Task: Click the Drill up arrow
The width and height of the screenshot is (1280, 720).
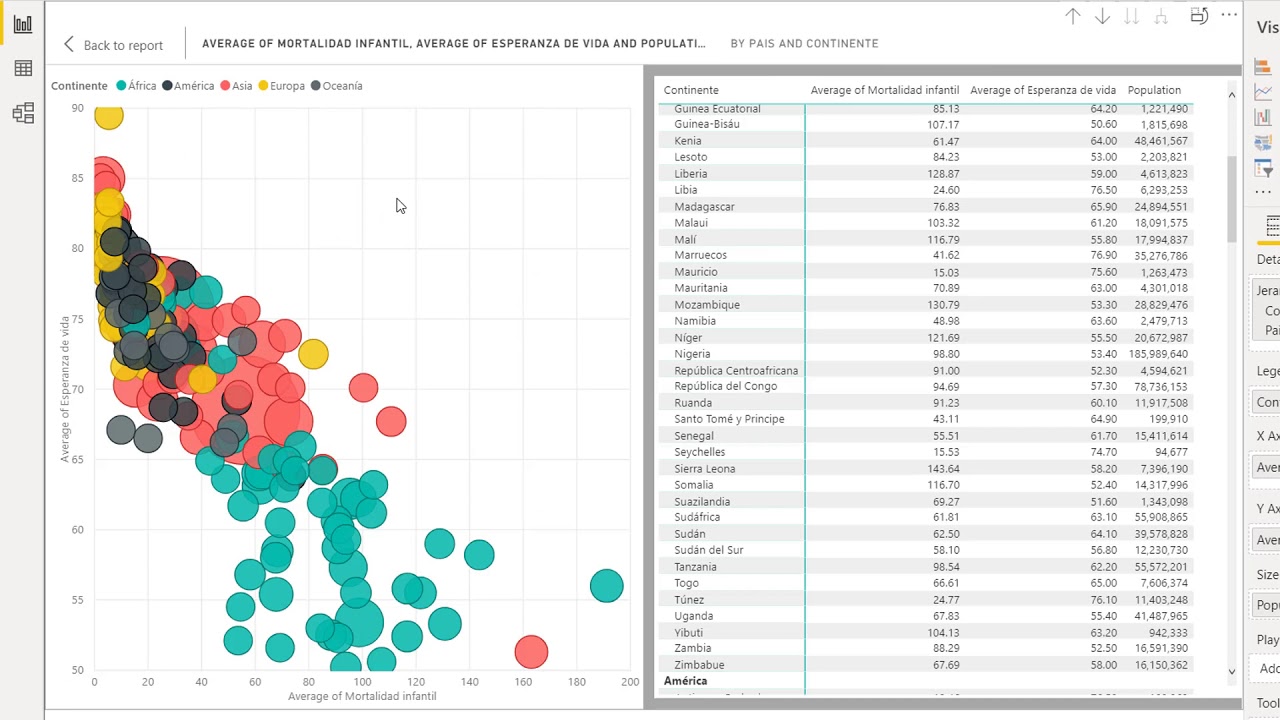Action: pyautogui.click(x=1073, y=16)
